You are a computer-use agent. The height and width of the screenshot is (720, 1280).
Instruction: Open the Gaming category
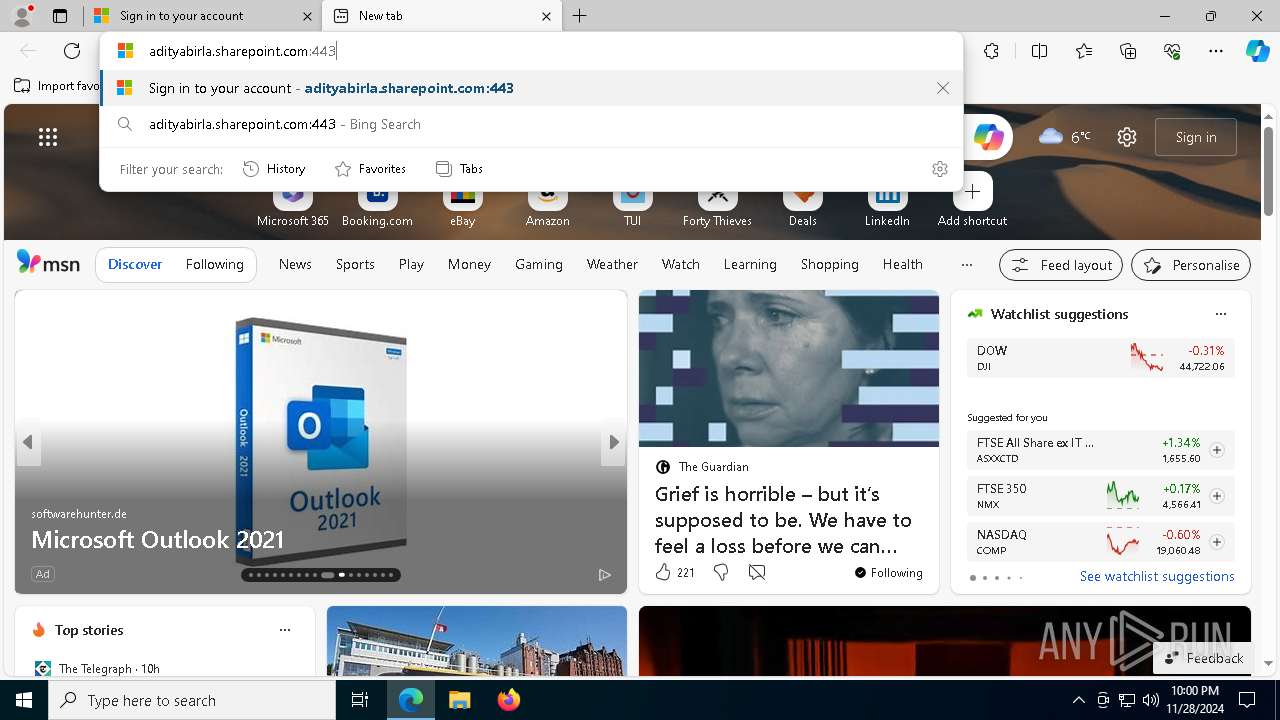pyautogui.click(x=538, y=264)
